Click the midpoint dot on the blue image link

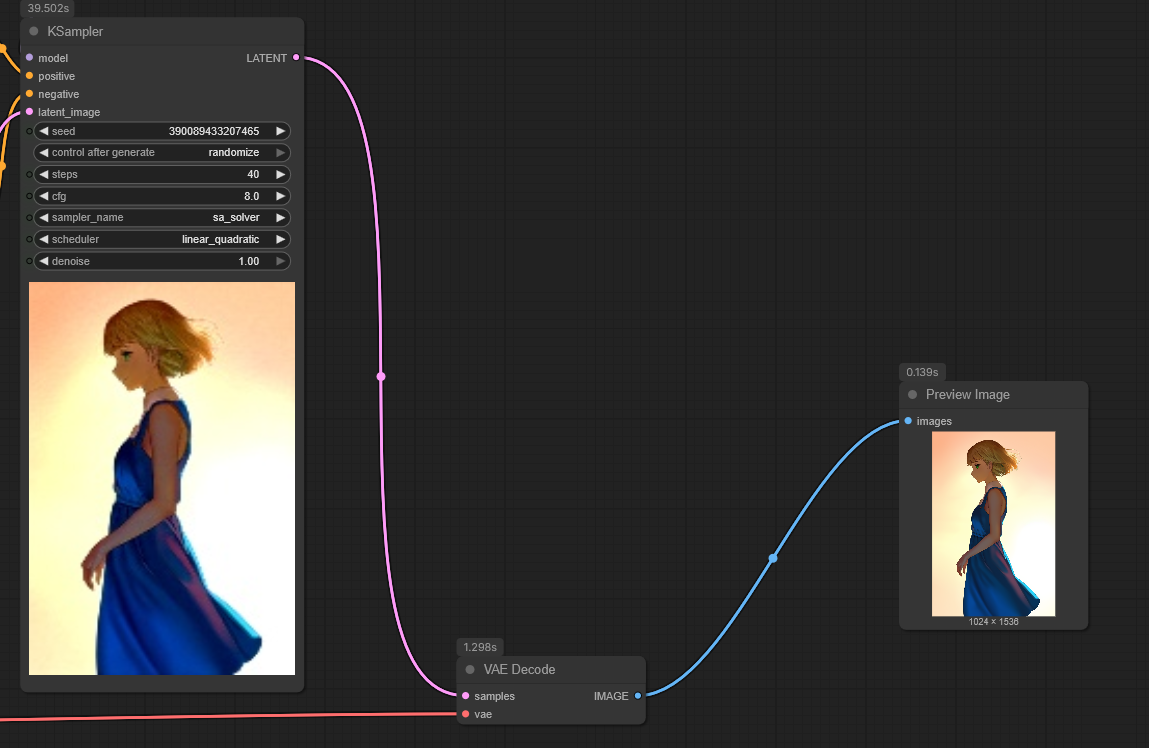pyautogui.click(x=772, y=558)
